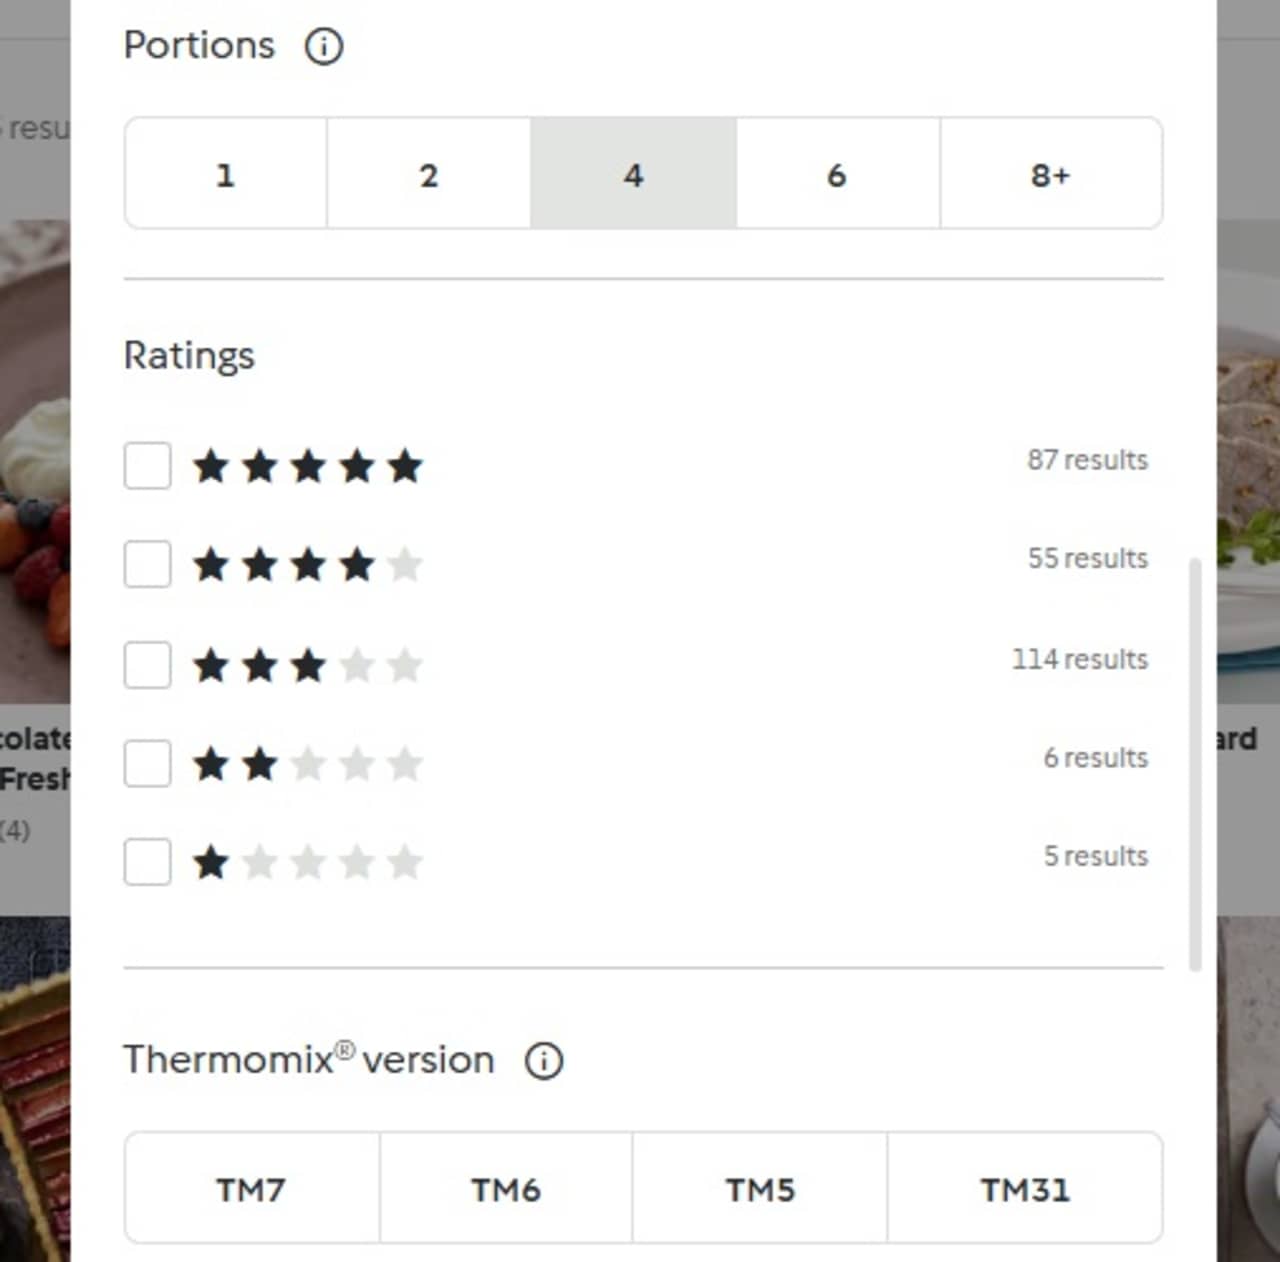The height and width of the screenshot is (1262, 1280).
Task: Deselect the 4 portions option
Action: pos(634,174)
